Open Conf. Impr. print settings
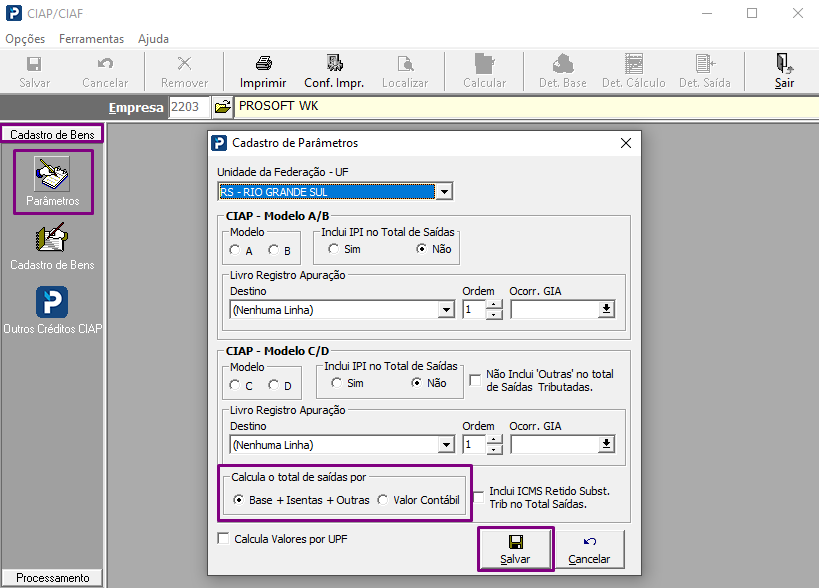819x588 pixels. tap(334, 72)
